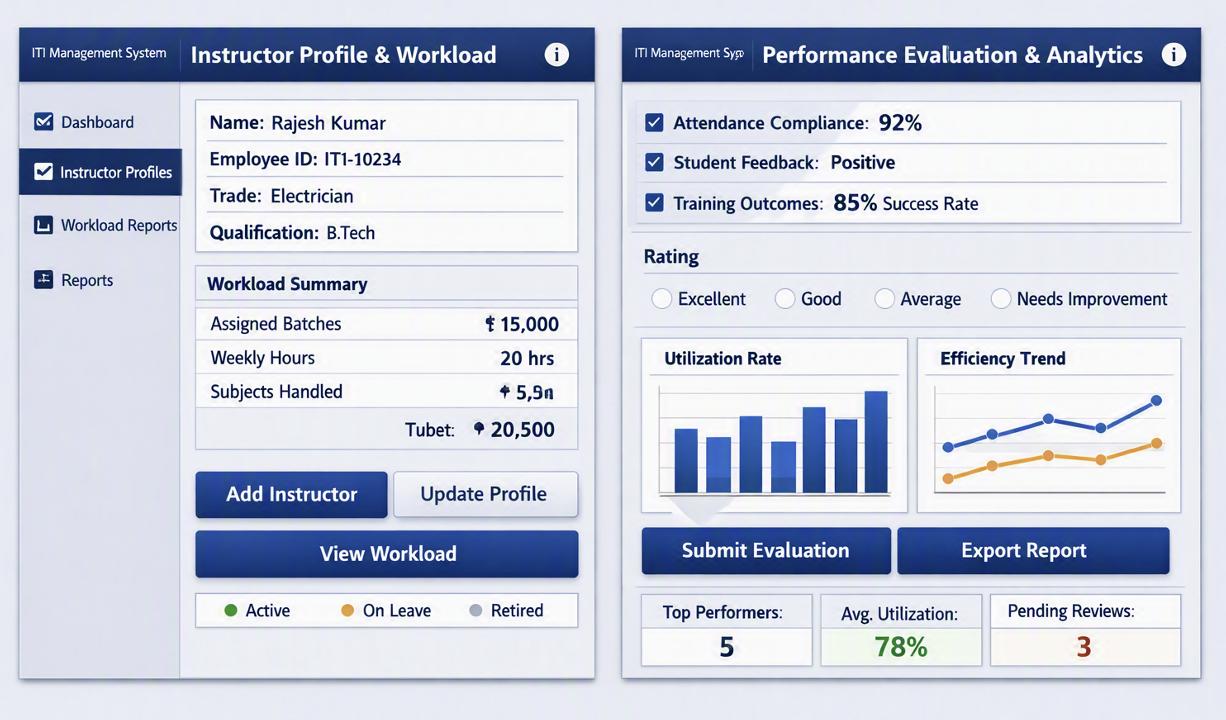The image size is (1226, 720).
Task: Pick the Average rating option
Action: point(884,299)
